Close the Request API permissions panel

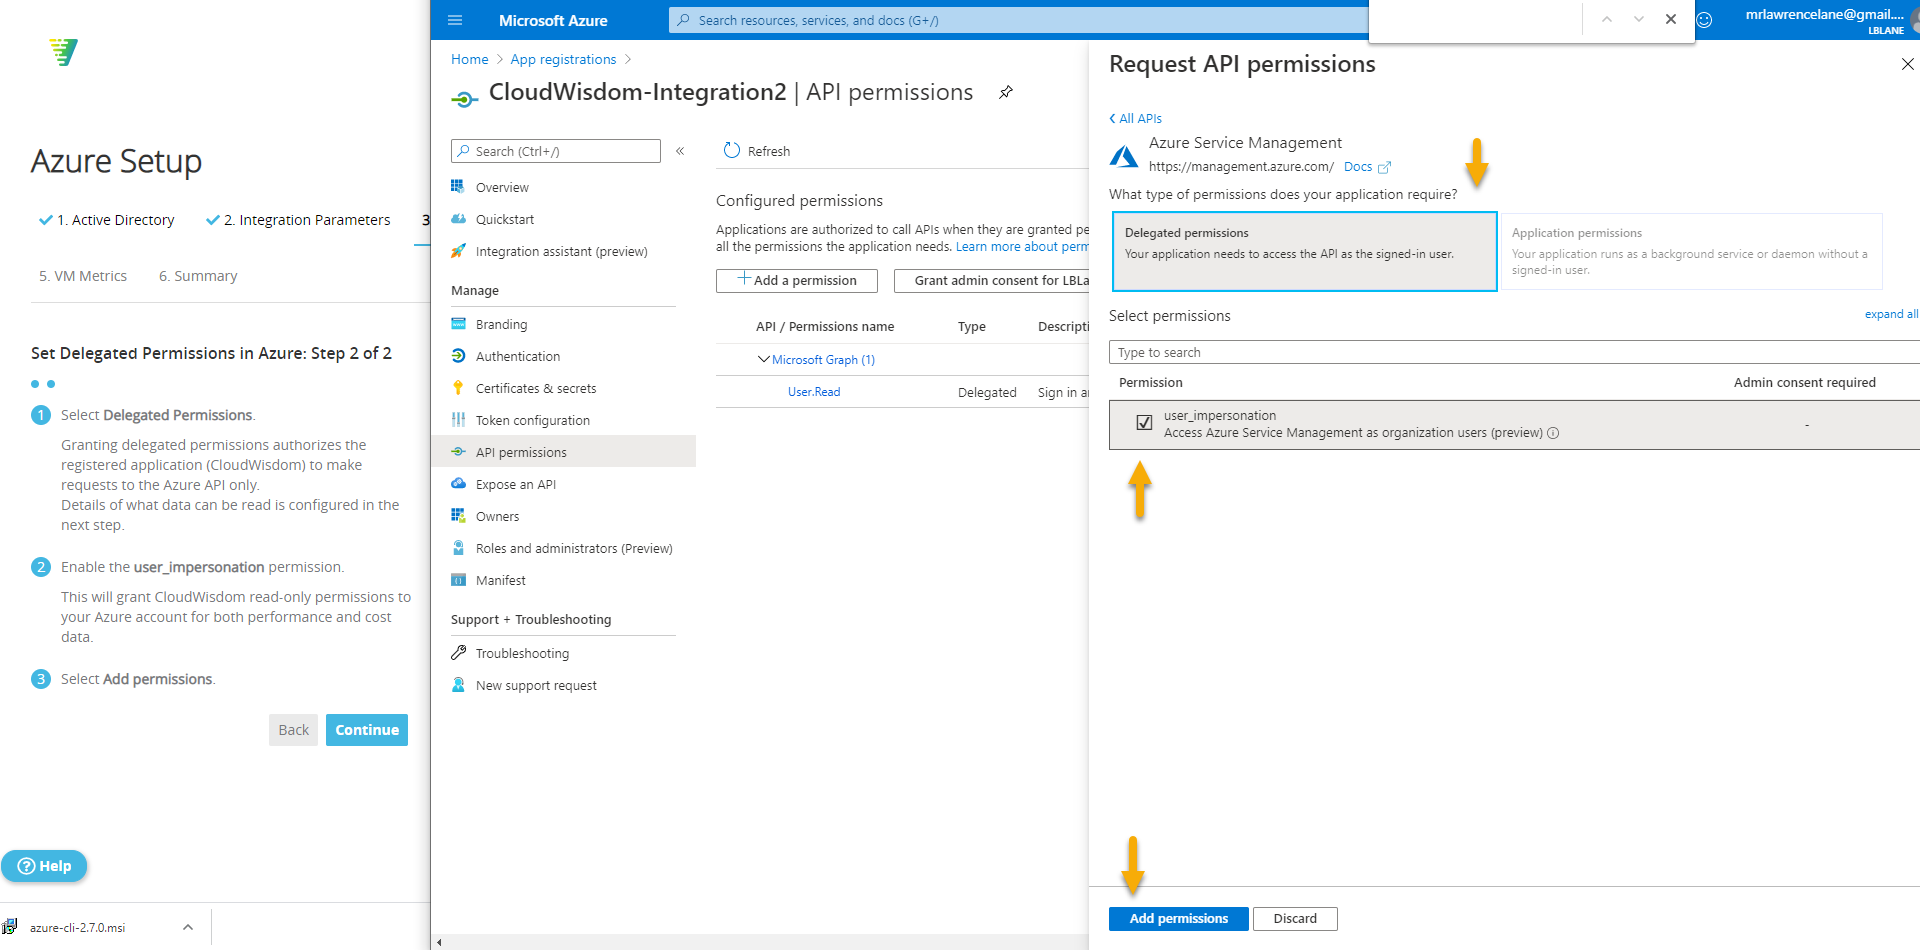(x=1907, y=64)
